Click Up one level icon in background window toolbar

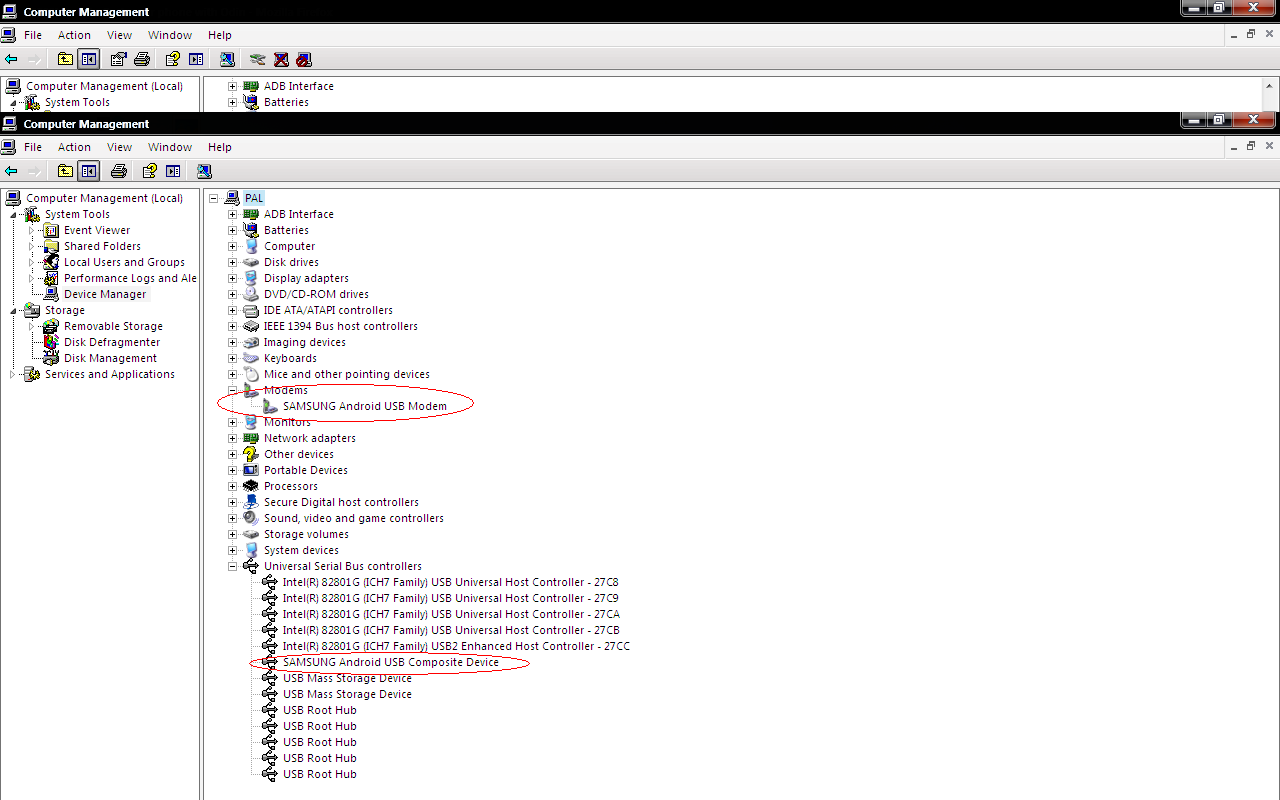point(65,59)
